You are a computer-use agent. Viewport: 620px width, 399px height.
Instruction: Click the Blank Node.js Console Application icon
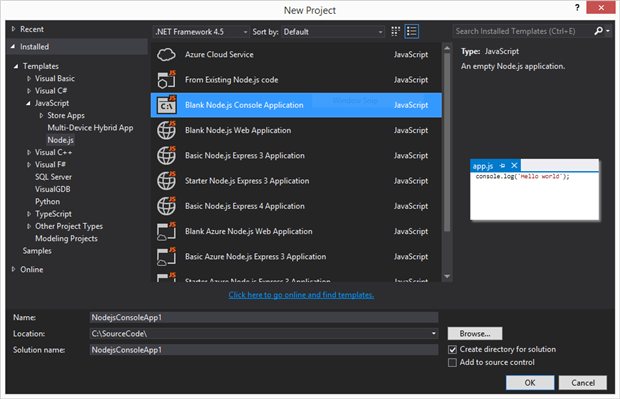(x=166, y=105)
